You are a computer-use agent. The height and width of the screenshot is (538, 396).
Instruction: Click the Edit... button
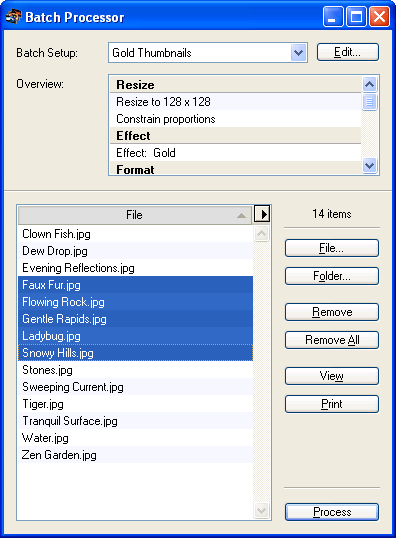(348, 52)
